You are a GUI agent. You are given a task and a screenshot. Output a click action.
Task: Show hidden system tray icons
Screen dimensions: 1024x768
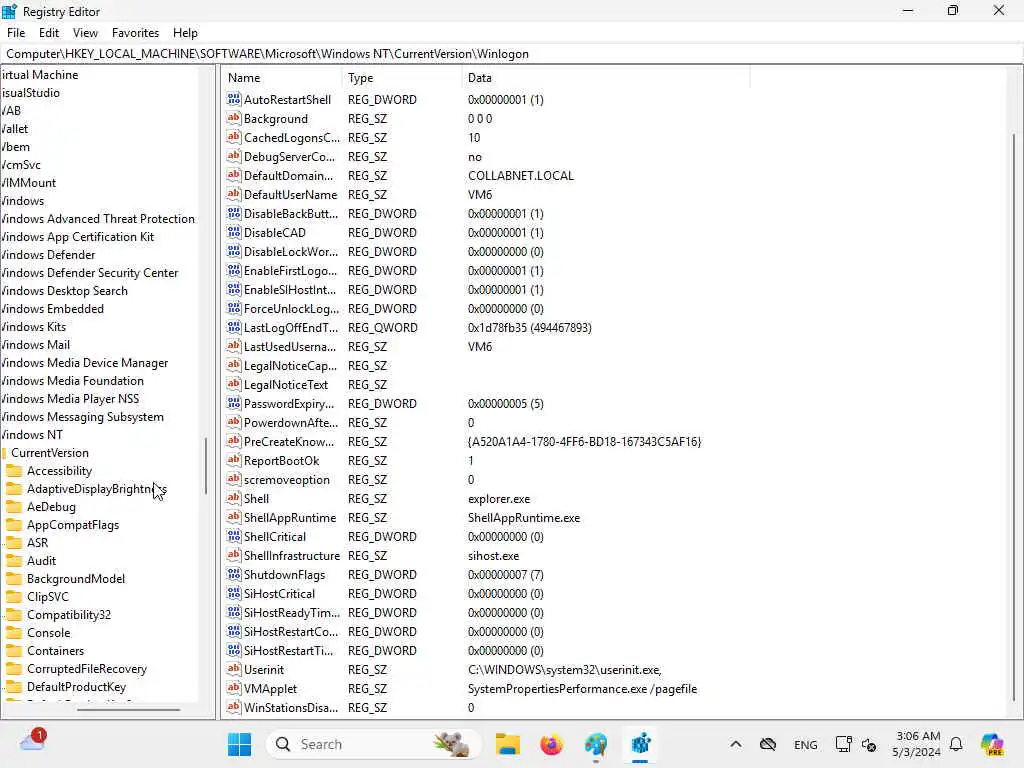pos(735,744)
